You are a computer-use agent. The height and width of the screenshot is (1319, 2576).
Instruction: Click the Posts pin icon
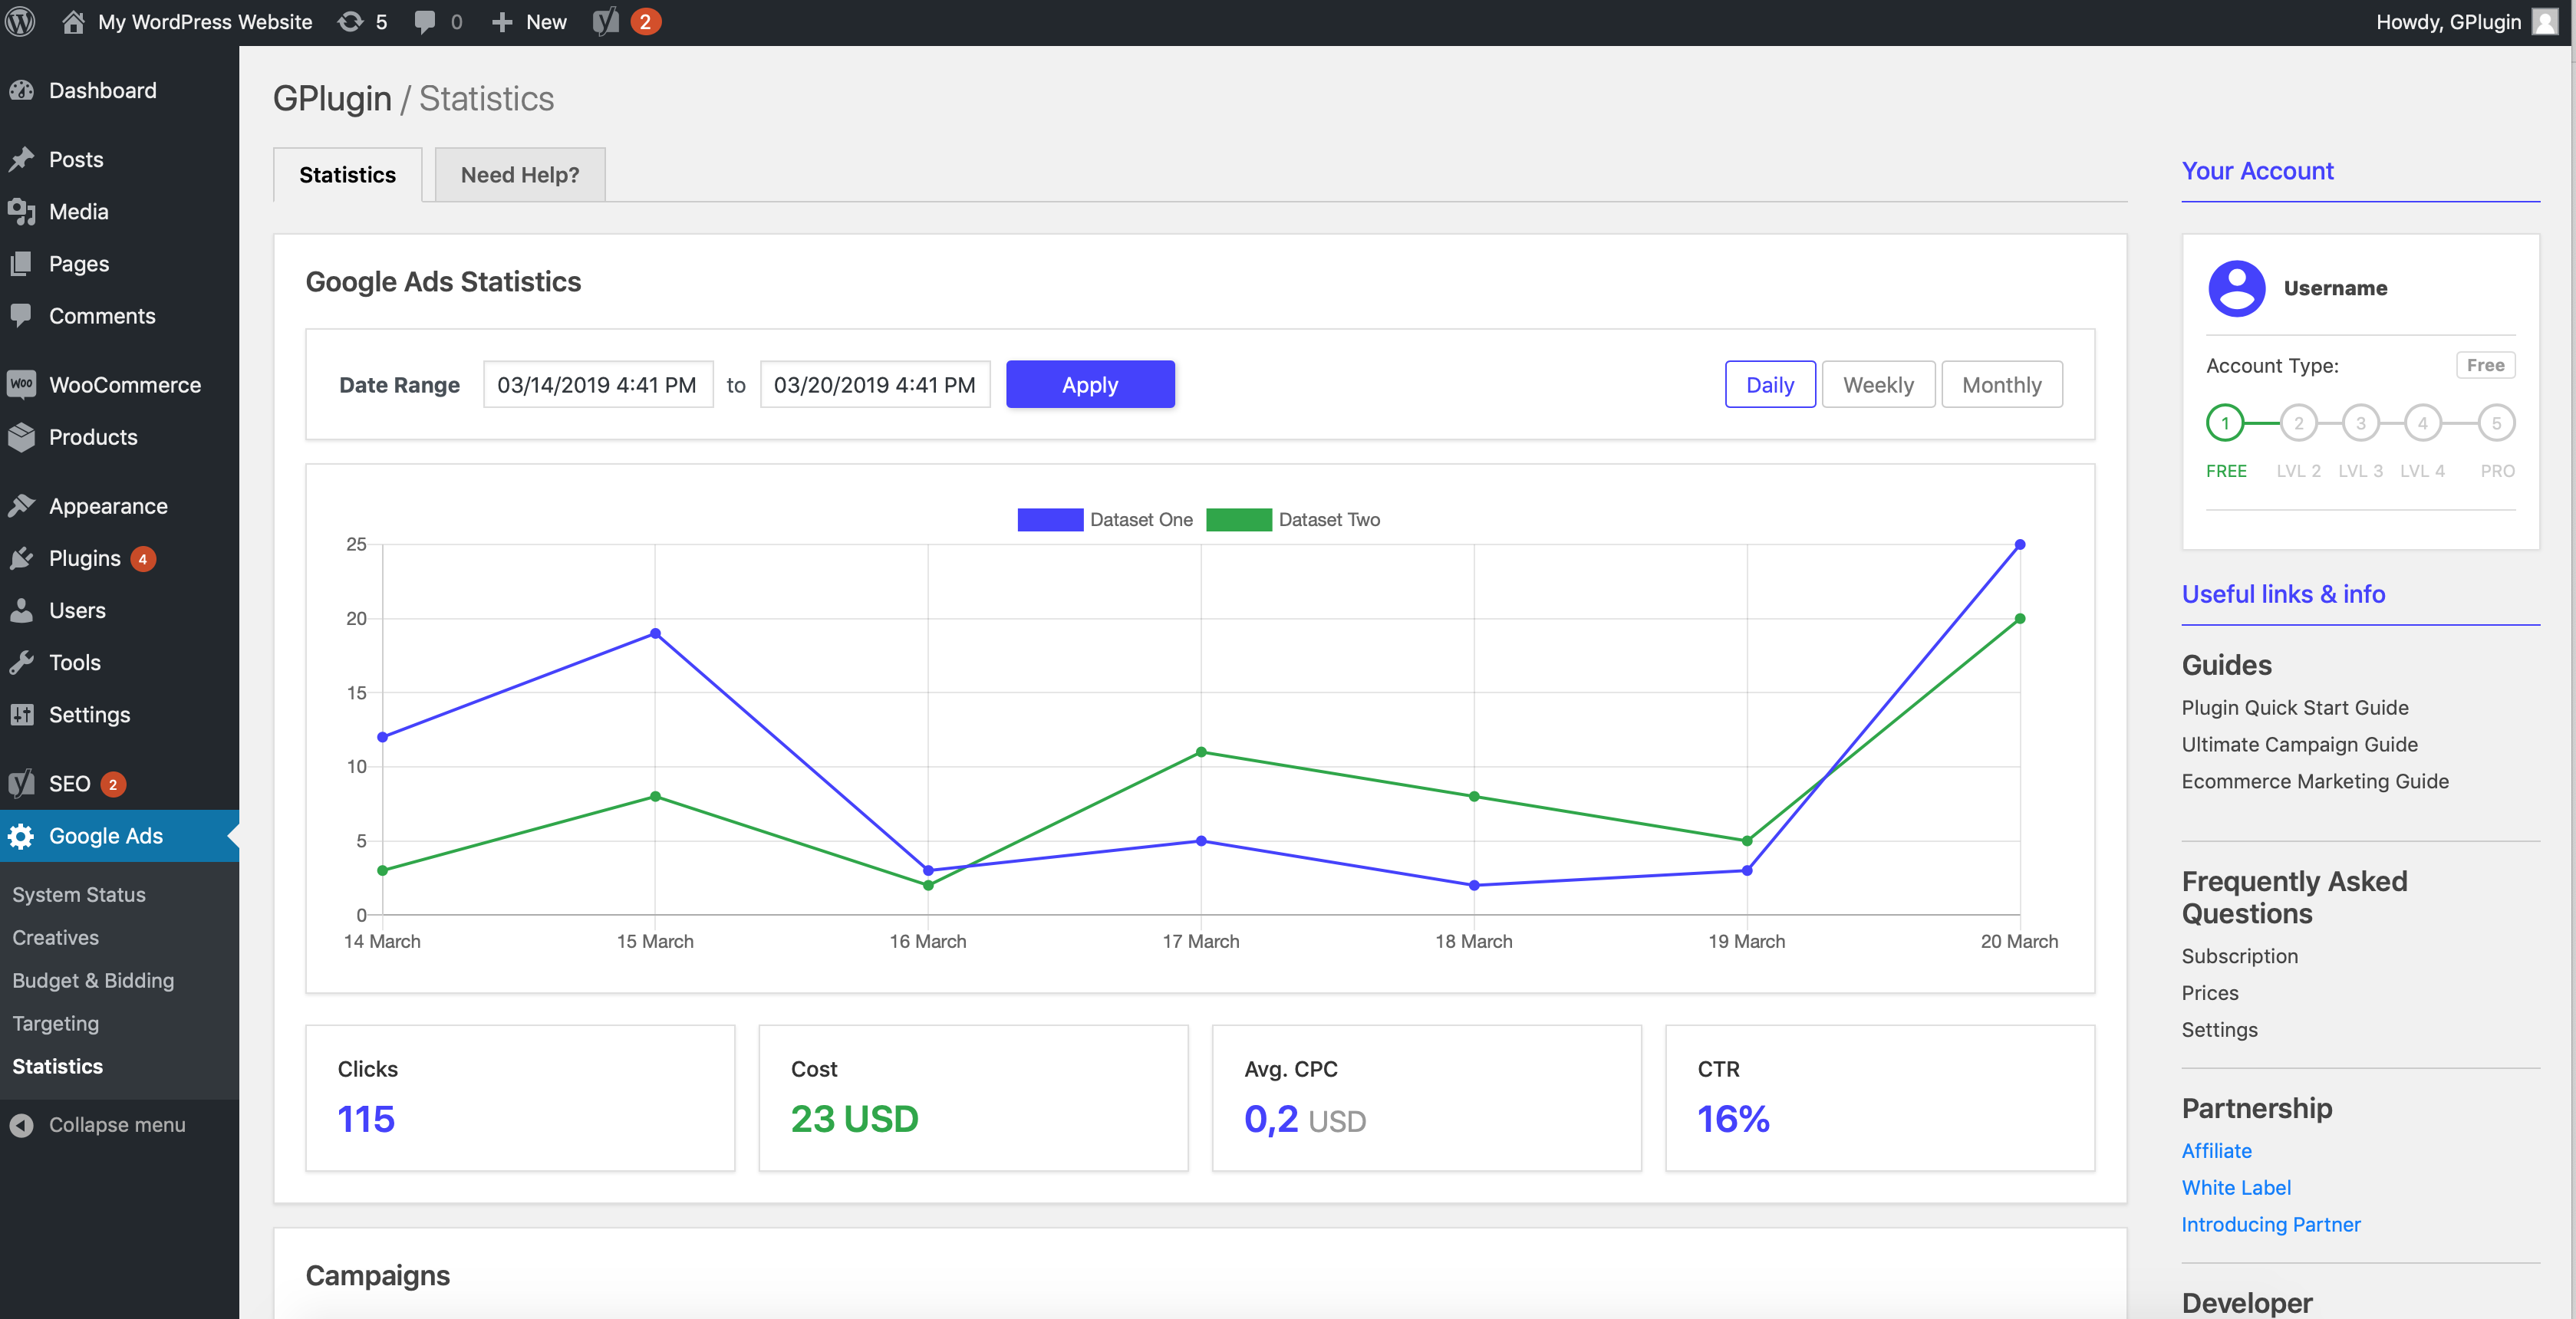pyautogui.click(x=22, y=160)
